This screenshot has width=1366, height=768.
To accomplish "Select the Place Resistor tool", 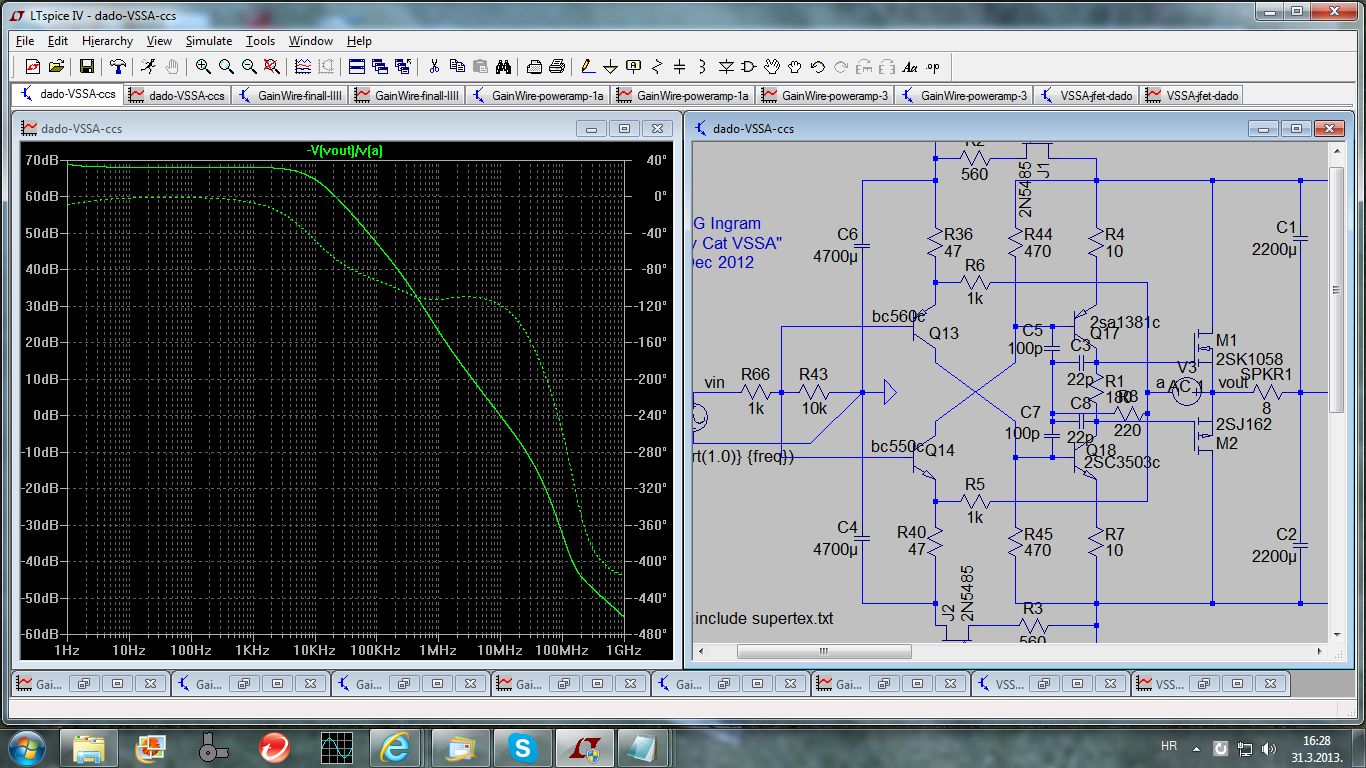I will [656, 67].
